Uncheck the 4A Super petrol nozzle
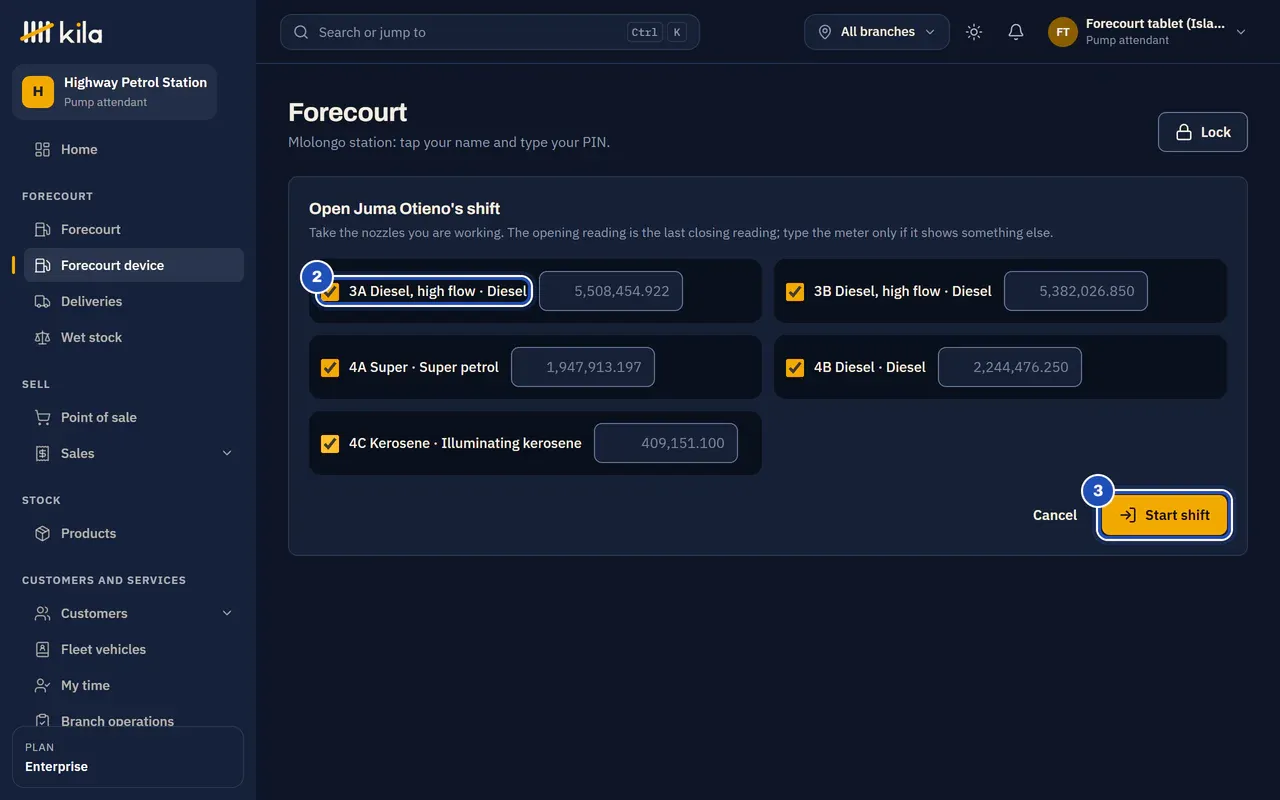1280x800 pixels. (x=330, y=367)
